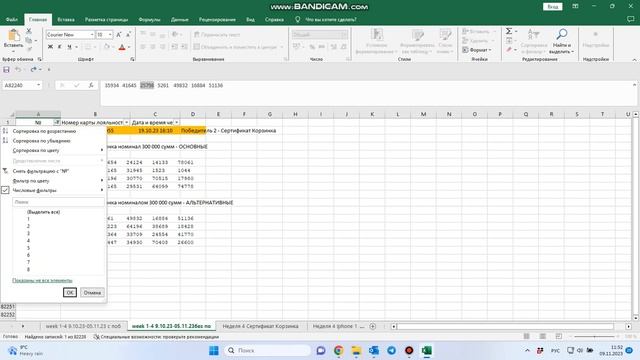The image size is (640, 360).
Task: Open the № column filter dropdown button
Action: pos(57,122)
